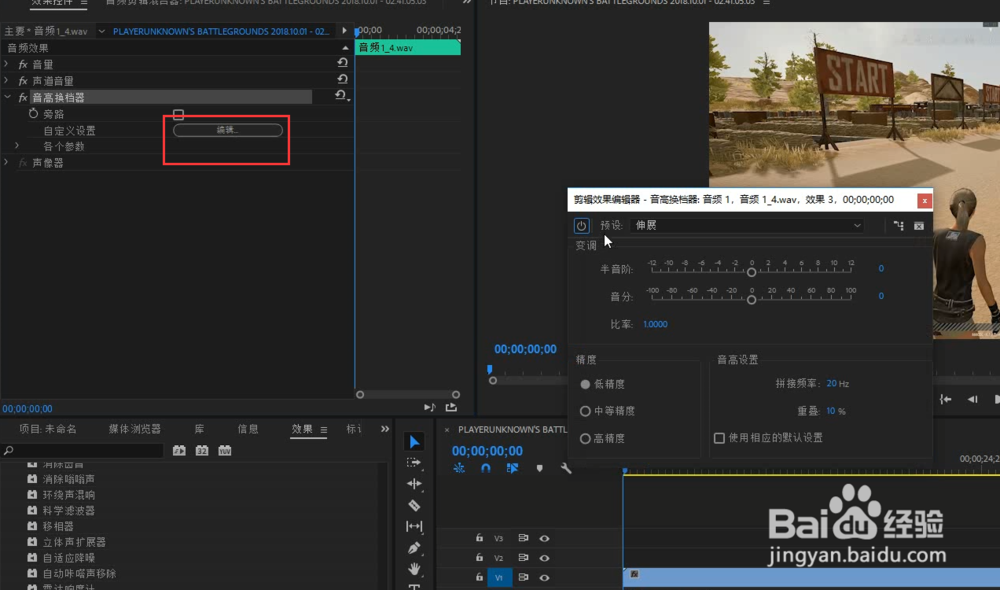The width and height of the screenshot is (1000, 590).
Task: Enable 使用相应的默认设置 checkbox
Action: 719,438
